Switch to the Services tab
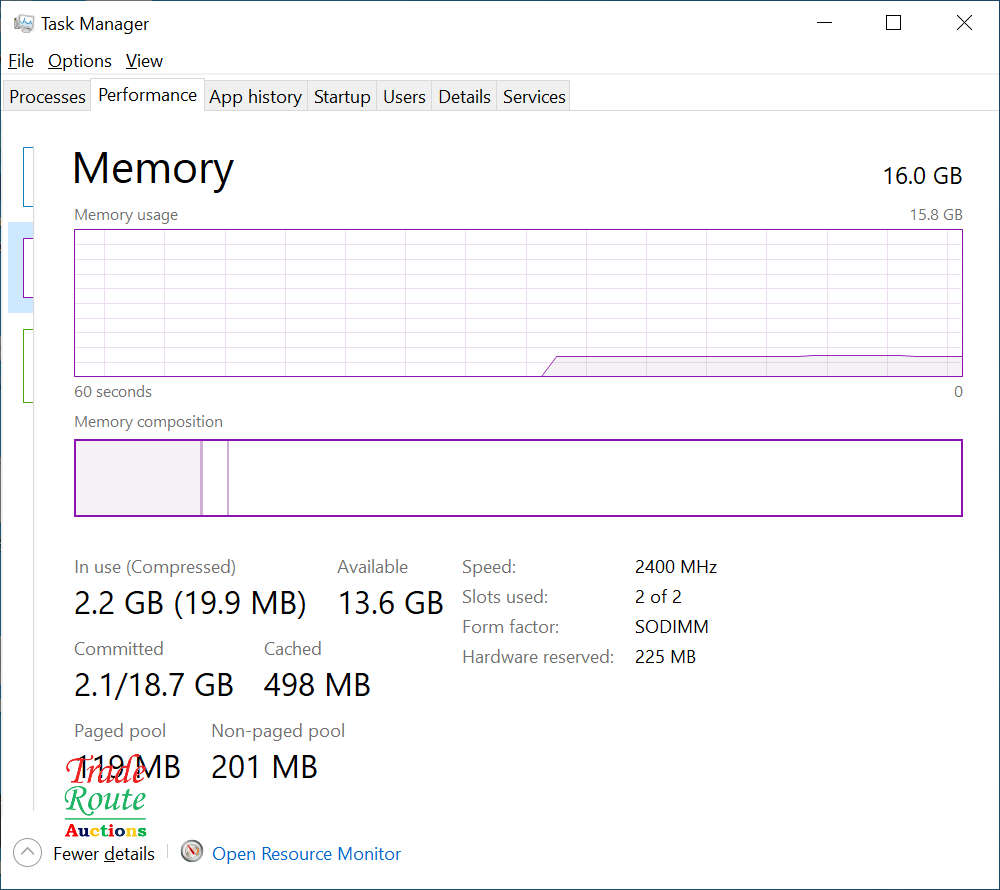The height and width of the screenshot is (890, 1000). click(534, 97)
